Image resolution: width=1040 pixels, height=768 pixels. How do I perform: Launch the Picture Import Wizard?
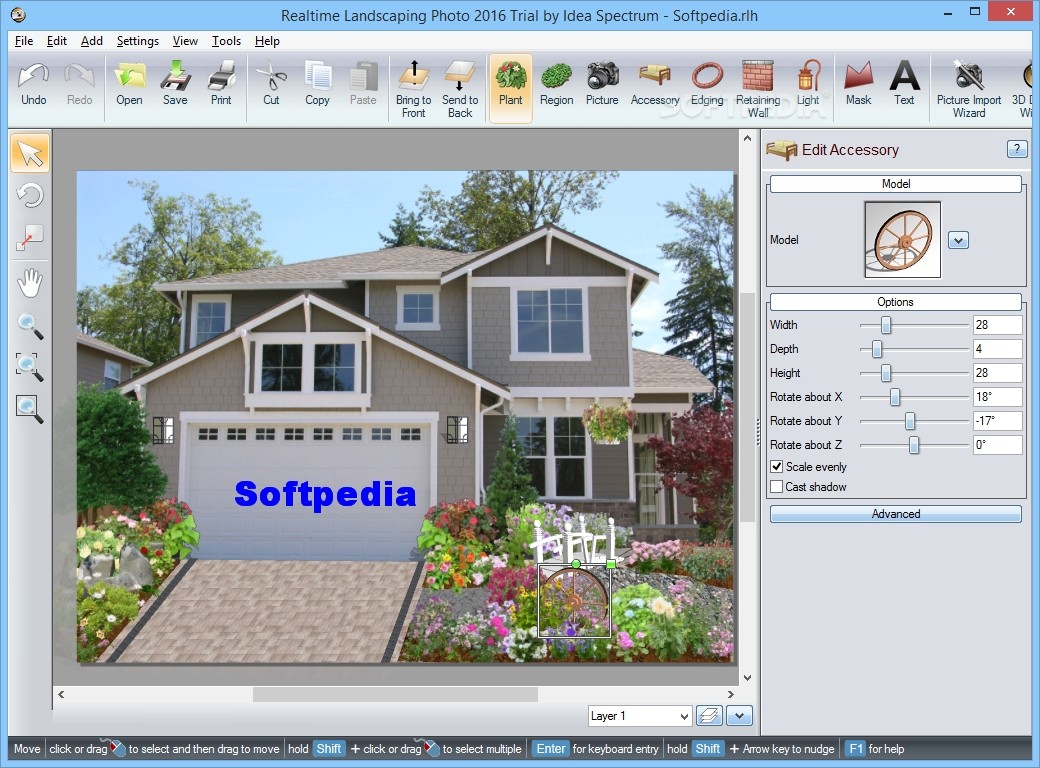pyautogui.click(x=969, y=90)
